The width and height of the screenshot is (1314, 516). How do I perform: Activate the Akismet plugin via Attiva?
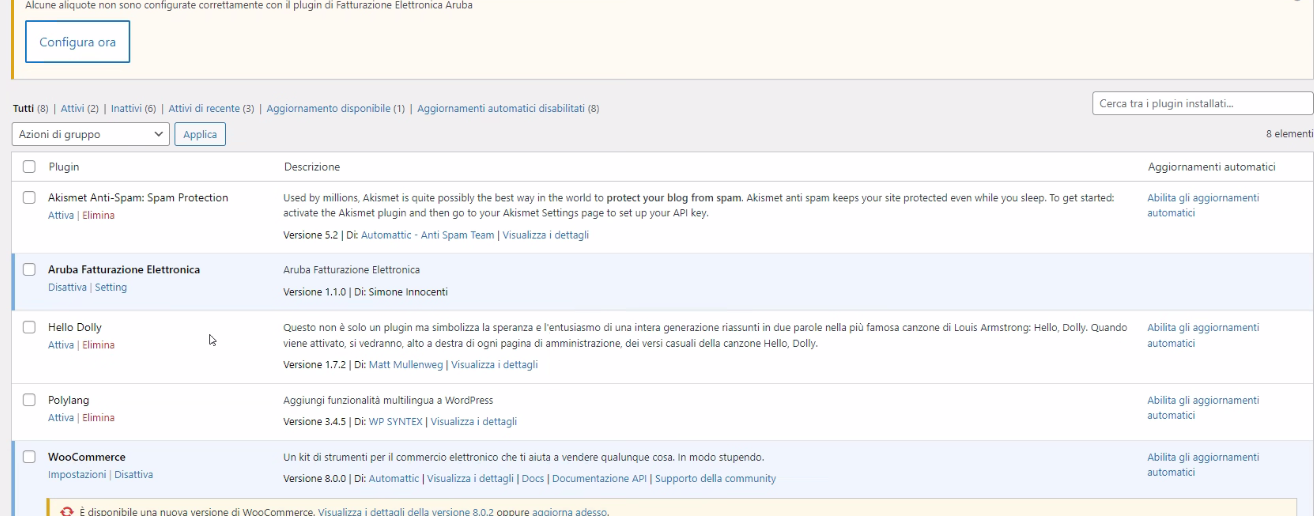tap(61, 215)
